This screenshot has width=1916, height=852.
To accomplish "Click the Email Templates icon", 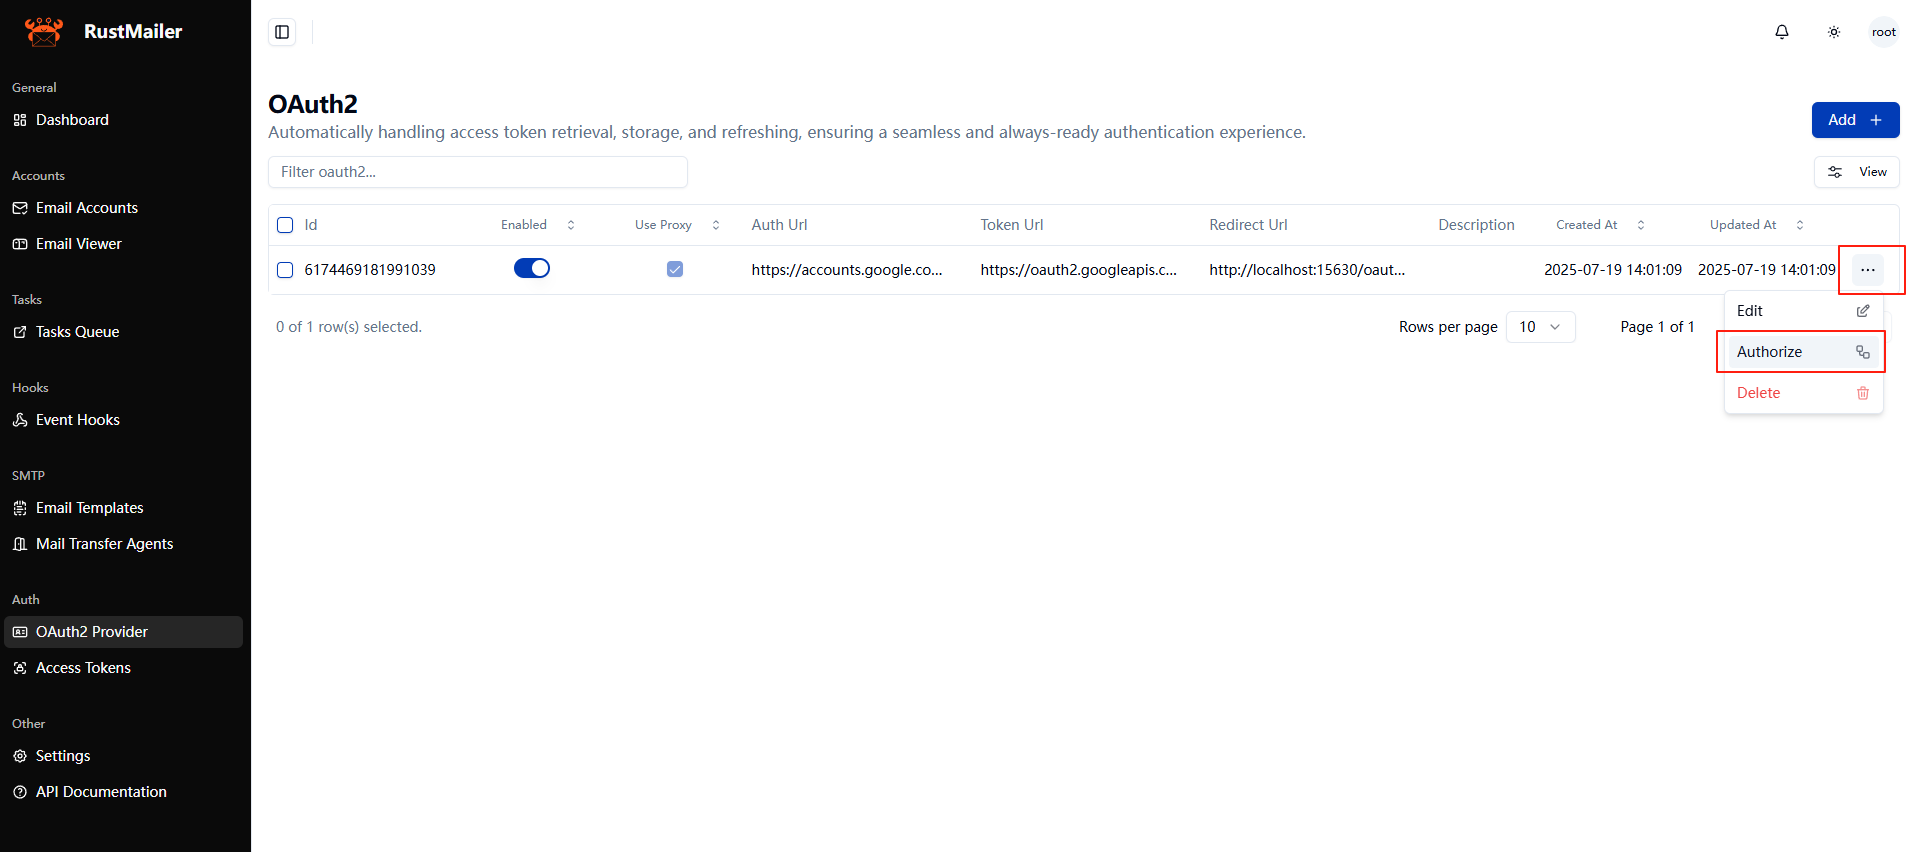I will (20, 508).
